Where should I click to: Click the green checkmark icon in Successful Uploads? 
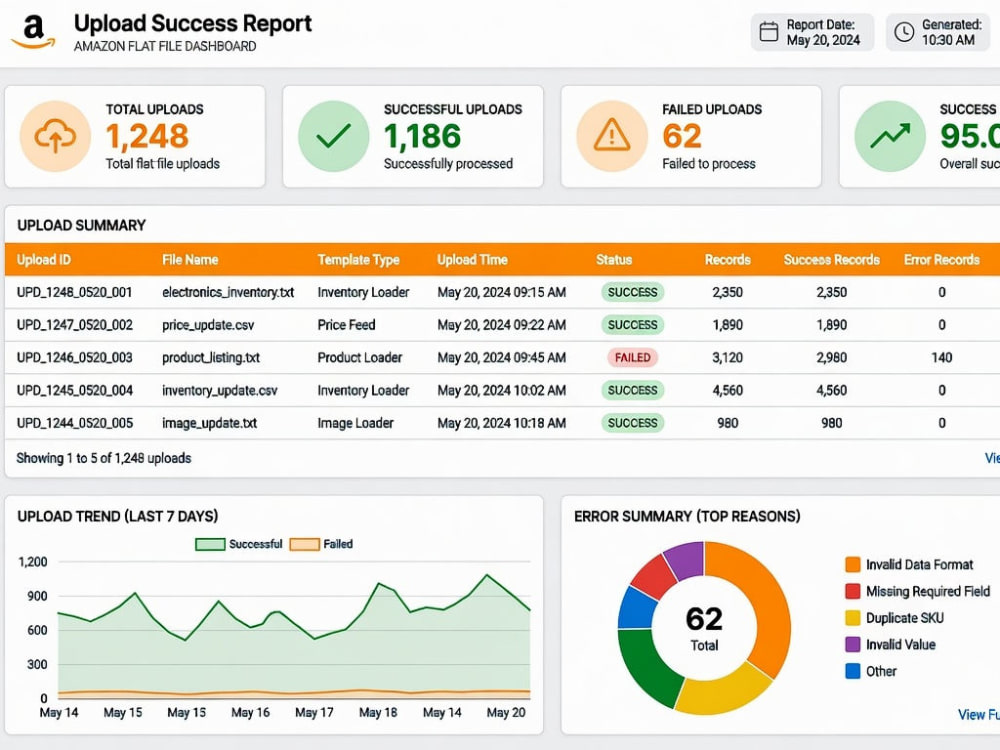(x=334, y=136)
